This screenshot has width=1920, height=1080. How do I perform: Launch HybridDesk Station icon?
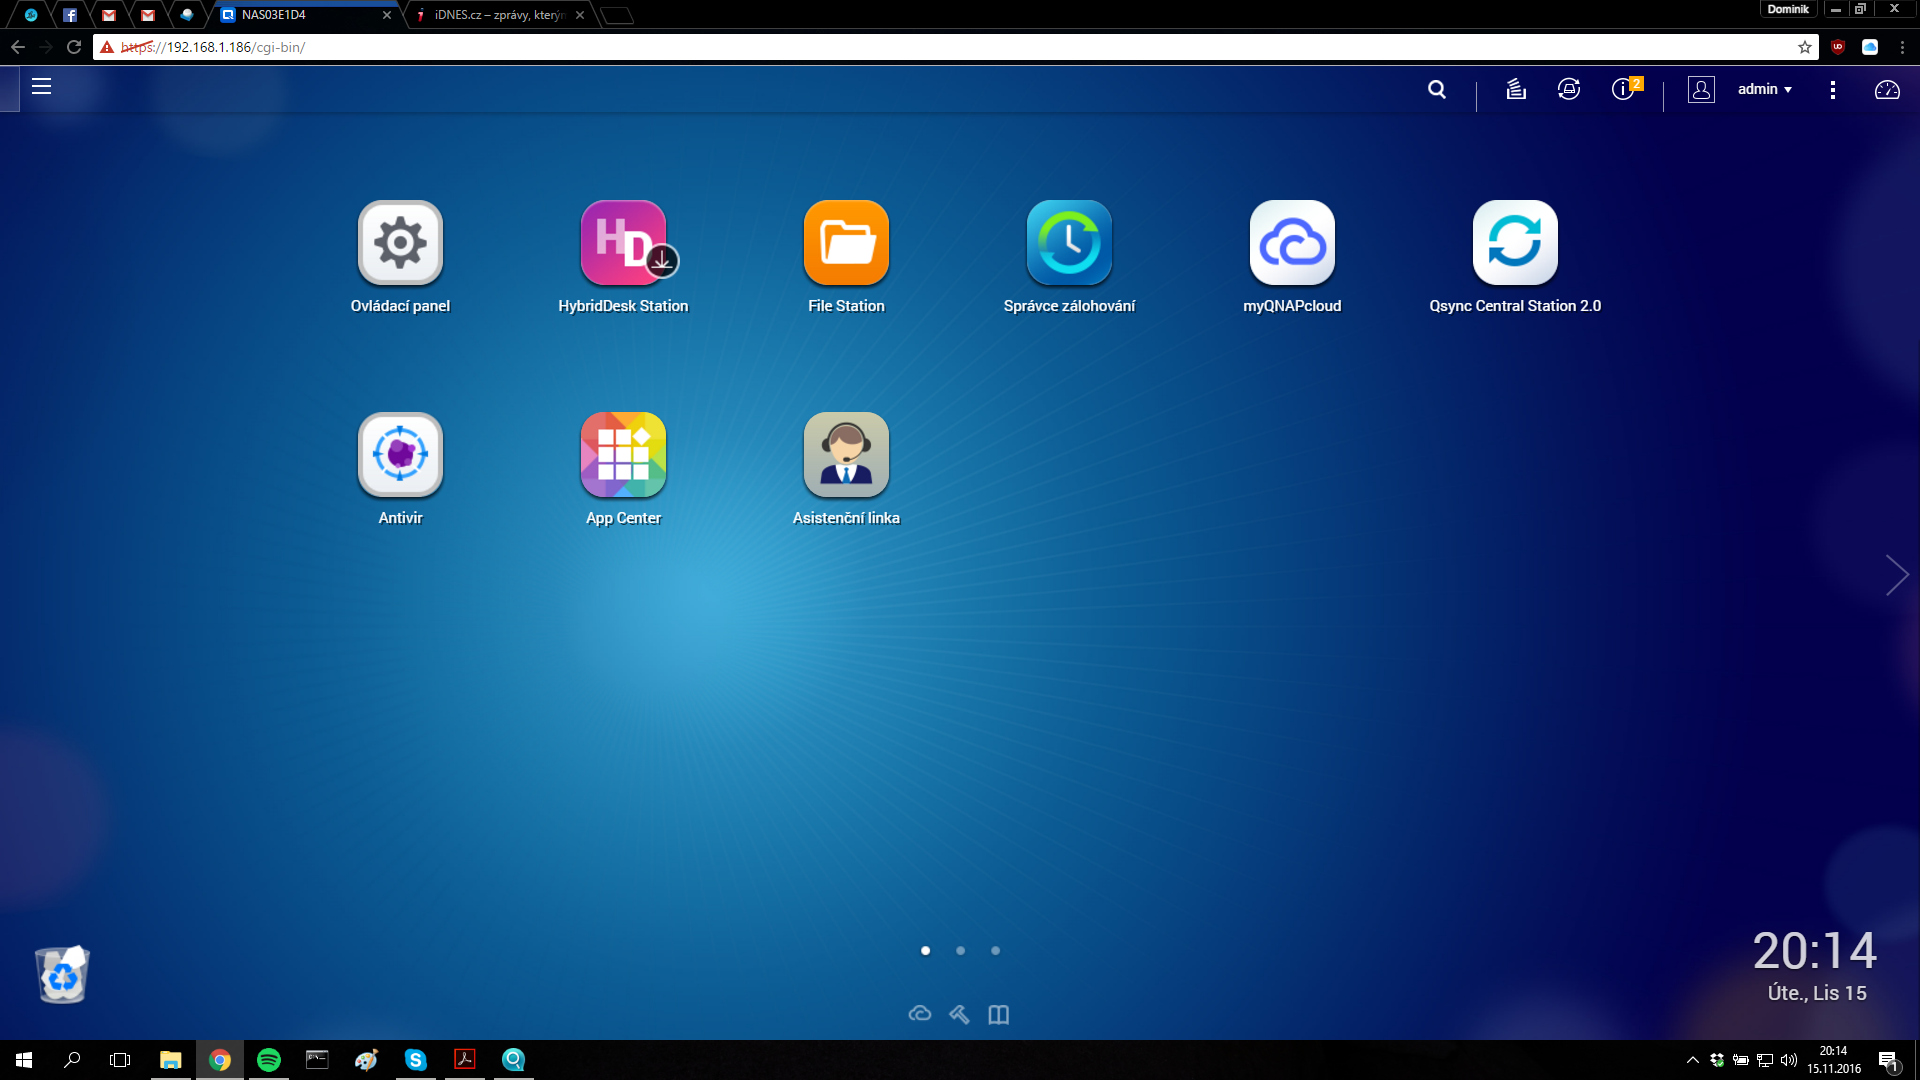(x=623, y=243)
